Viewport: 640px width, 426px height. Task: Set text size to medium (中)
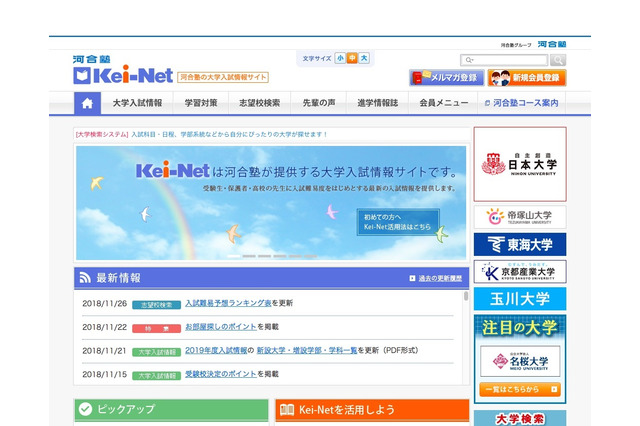tap(352, 58)
